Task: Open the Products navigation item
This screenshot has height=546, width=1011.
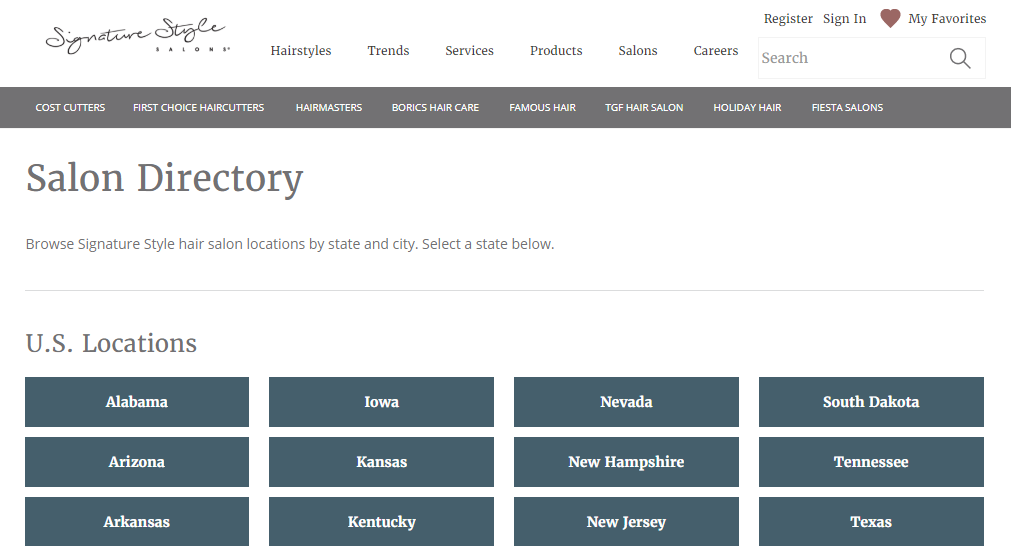Action: tap(556, 51)
